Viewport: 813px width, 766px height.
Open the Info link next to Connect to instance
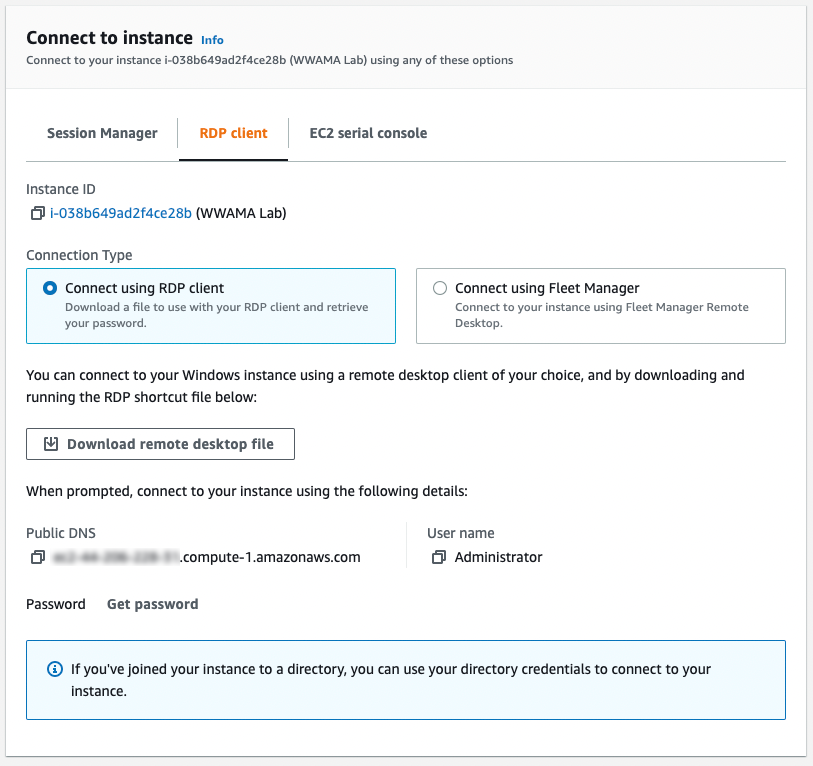coord(212,40)
